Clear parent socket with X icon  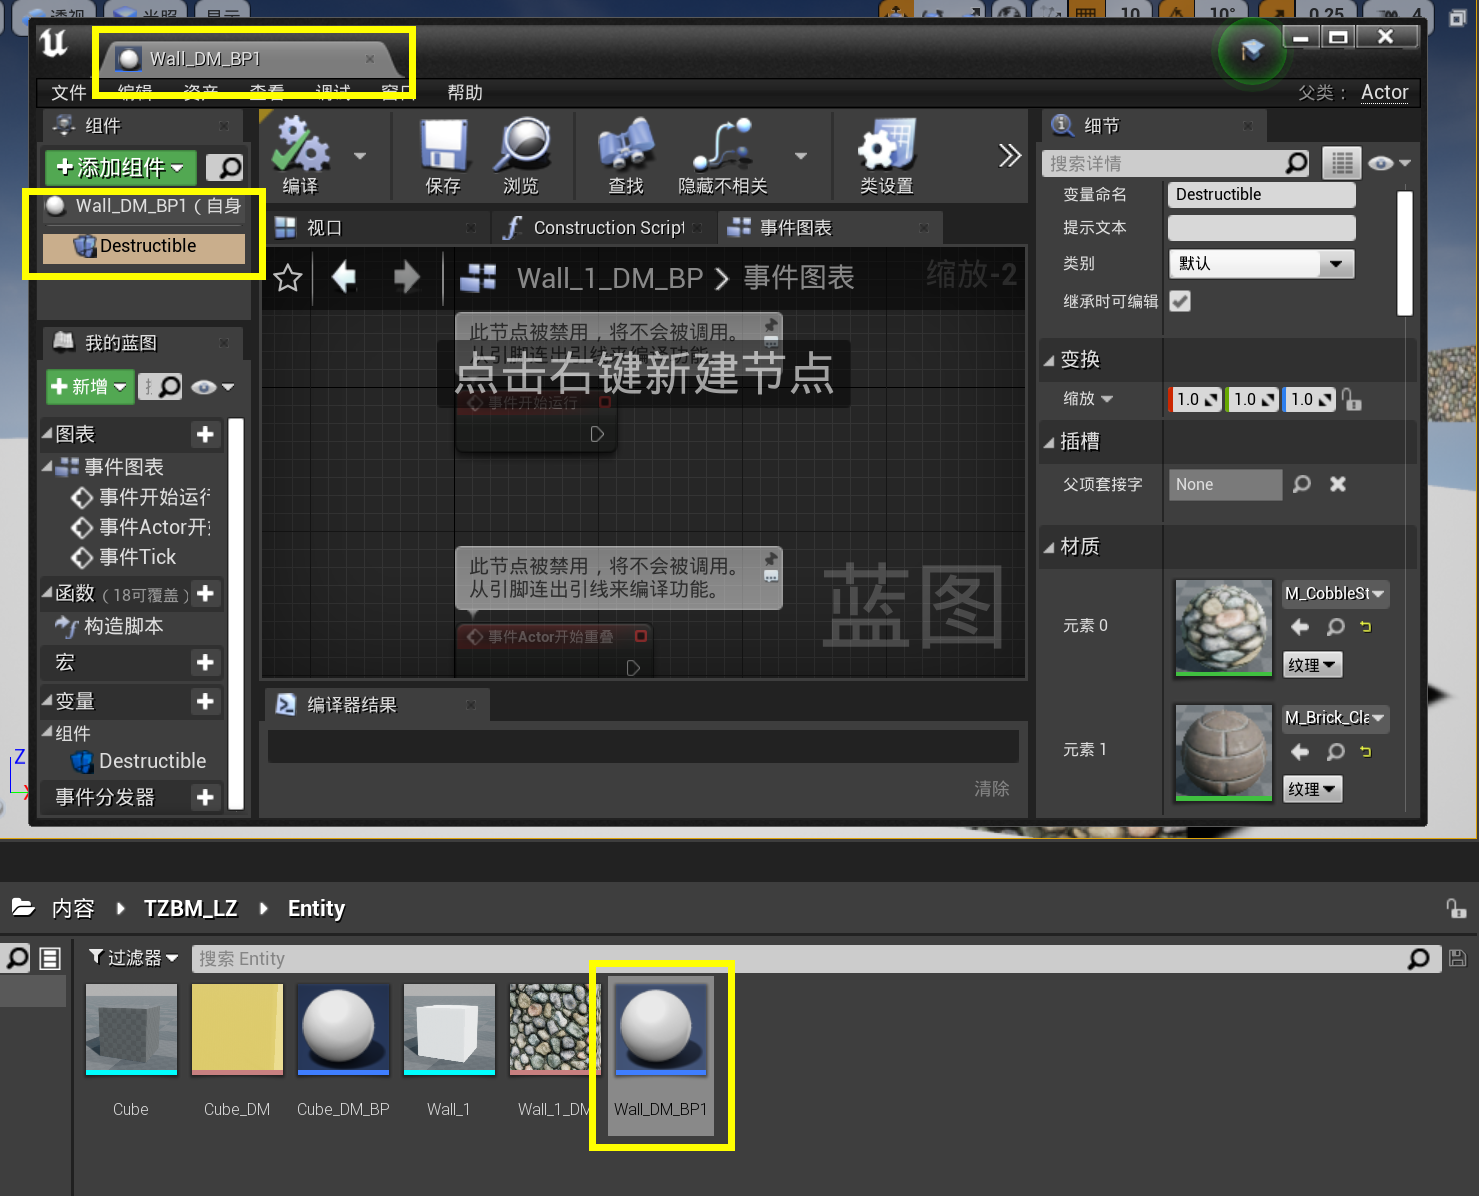coord(1338,484)
